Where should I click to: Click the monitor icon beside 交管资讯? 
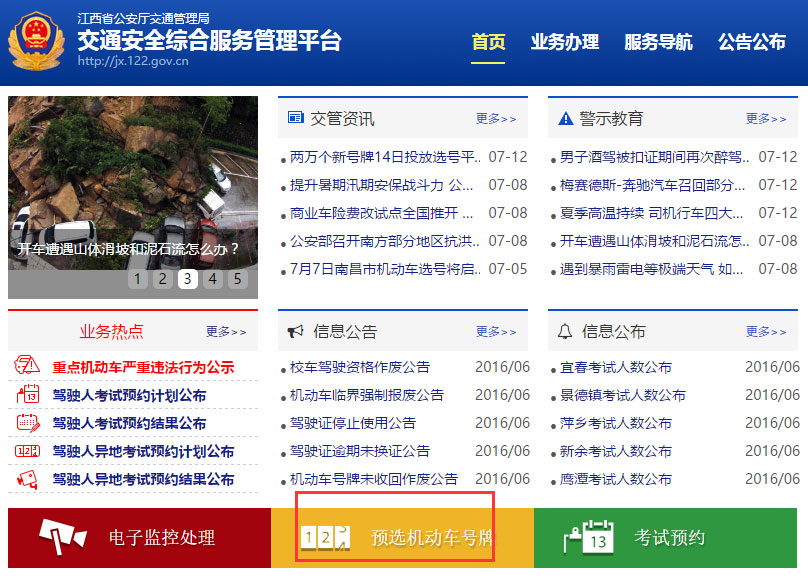coord(295,117)
